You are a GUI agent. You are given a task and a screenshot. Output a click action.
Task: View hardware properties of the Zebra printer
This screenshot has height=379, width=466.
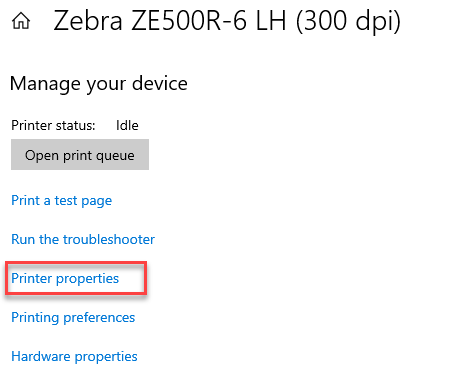point(74,356)
